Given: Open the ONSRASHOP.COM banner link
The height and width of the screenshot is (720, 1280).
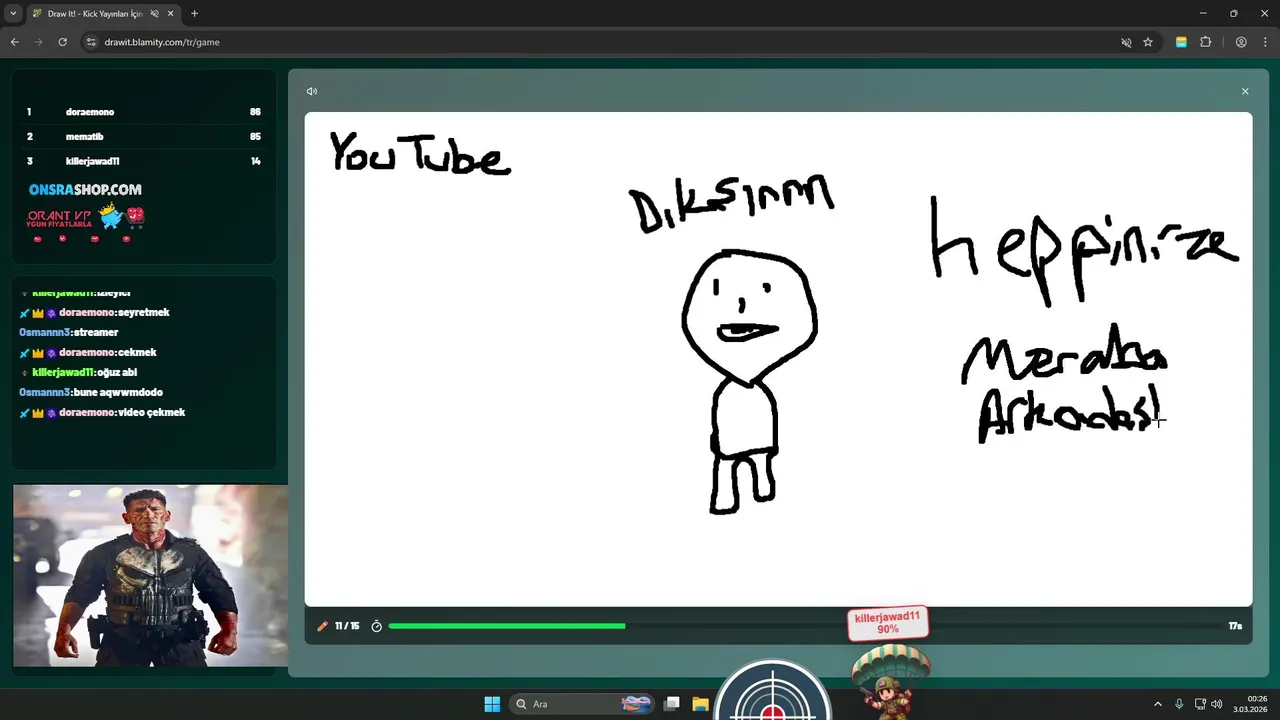Looking at the screenshot, I should (x=85, y=189).
